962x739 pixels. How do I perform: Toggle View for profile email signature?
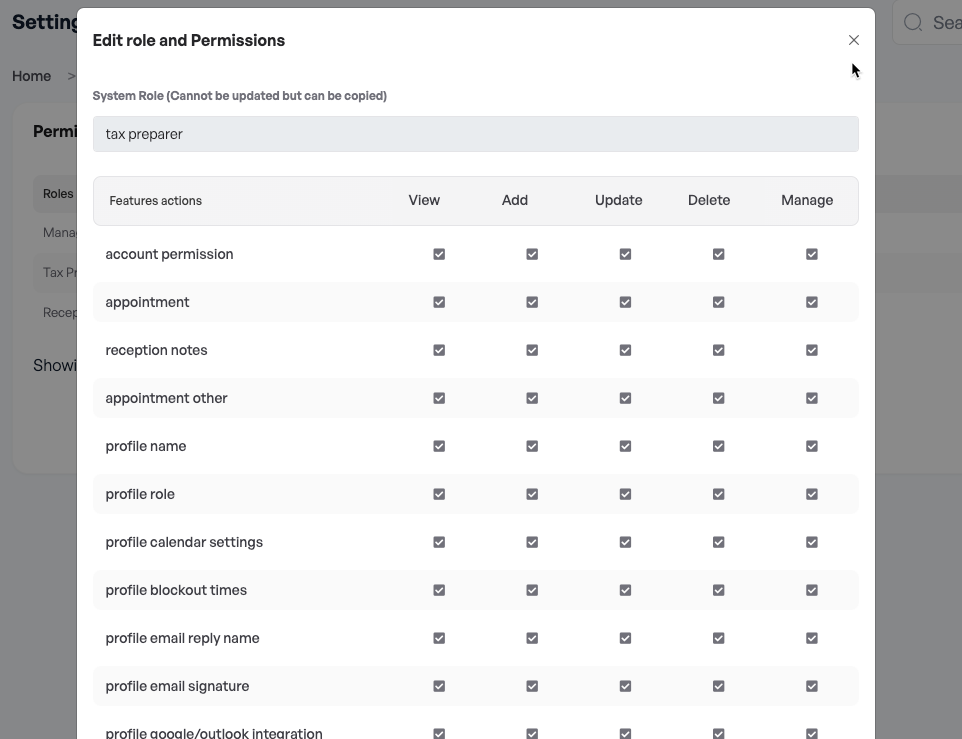coord(439,686)
